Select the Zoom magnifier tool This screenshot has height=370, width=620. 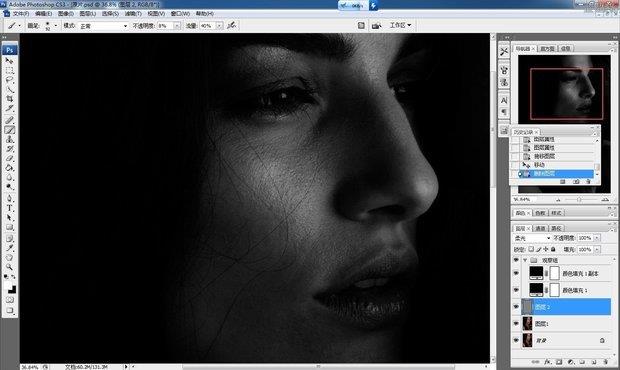[9, 267]
